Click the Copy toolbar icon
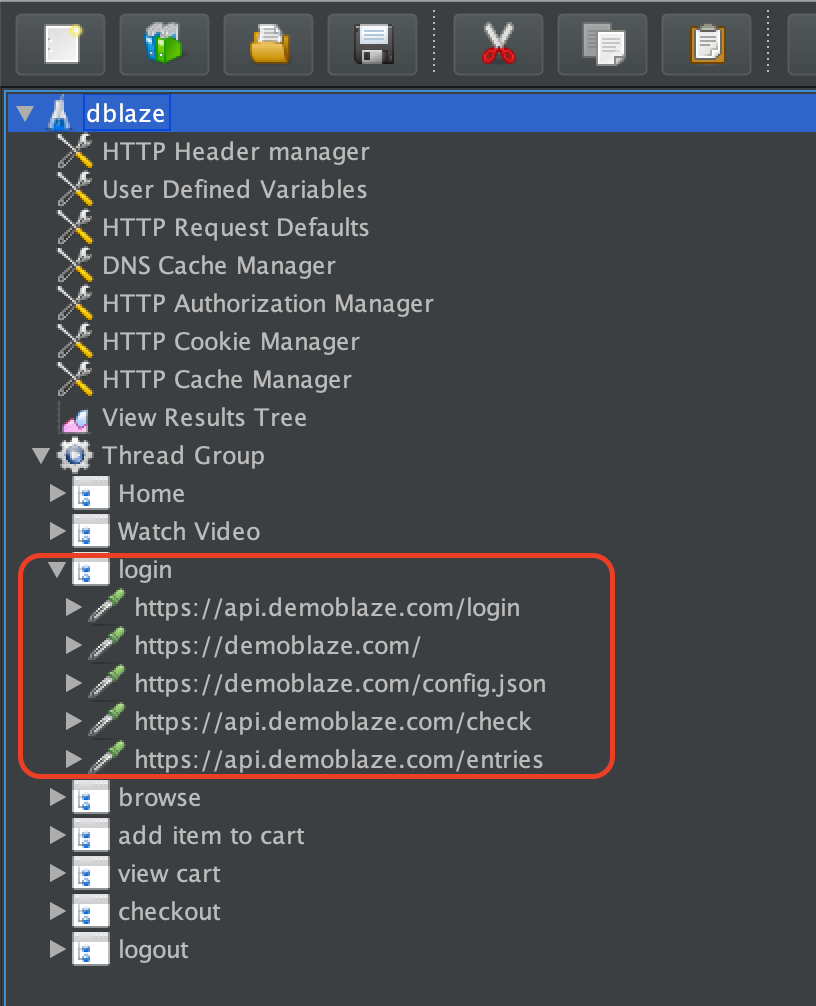 602,44
